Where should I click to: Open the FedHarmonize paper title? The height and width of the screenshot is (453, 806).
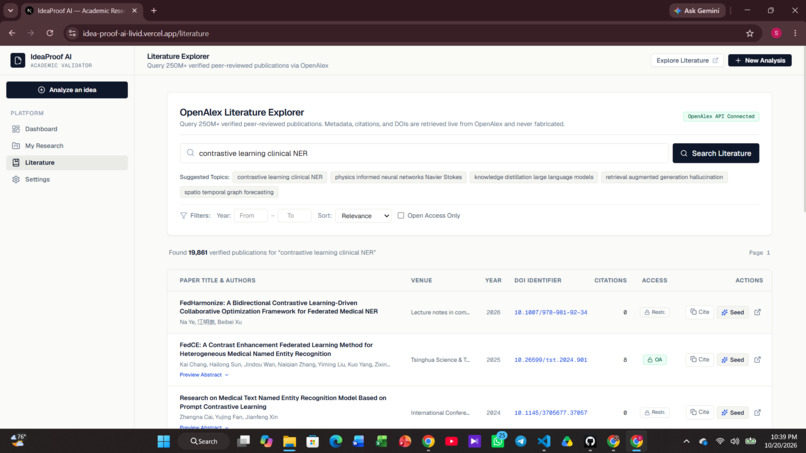point(279,307)
